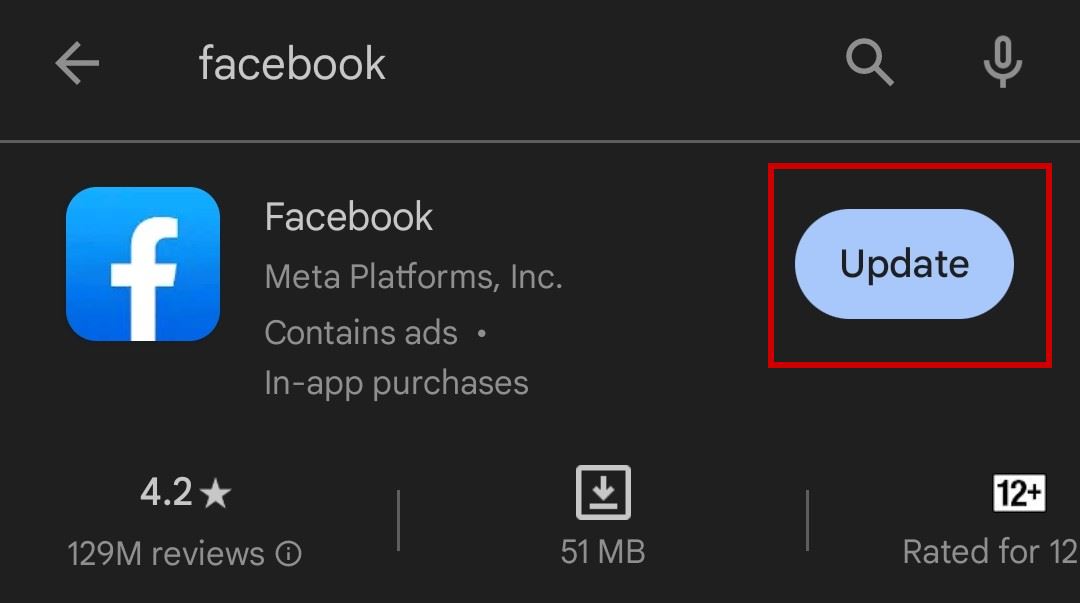
Task: Tap the 'Contains ads' label
Action: [x=361, y=332]
